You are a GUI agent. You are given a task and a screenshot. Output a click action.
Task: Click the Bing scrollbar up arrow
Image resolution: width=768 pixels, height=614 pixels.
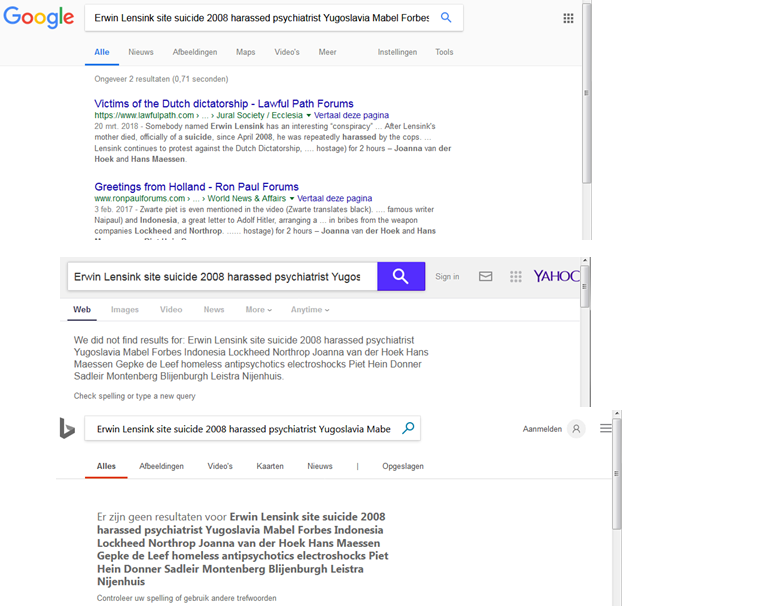(x=617, y=414)
